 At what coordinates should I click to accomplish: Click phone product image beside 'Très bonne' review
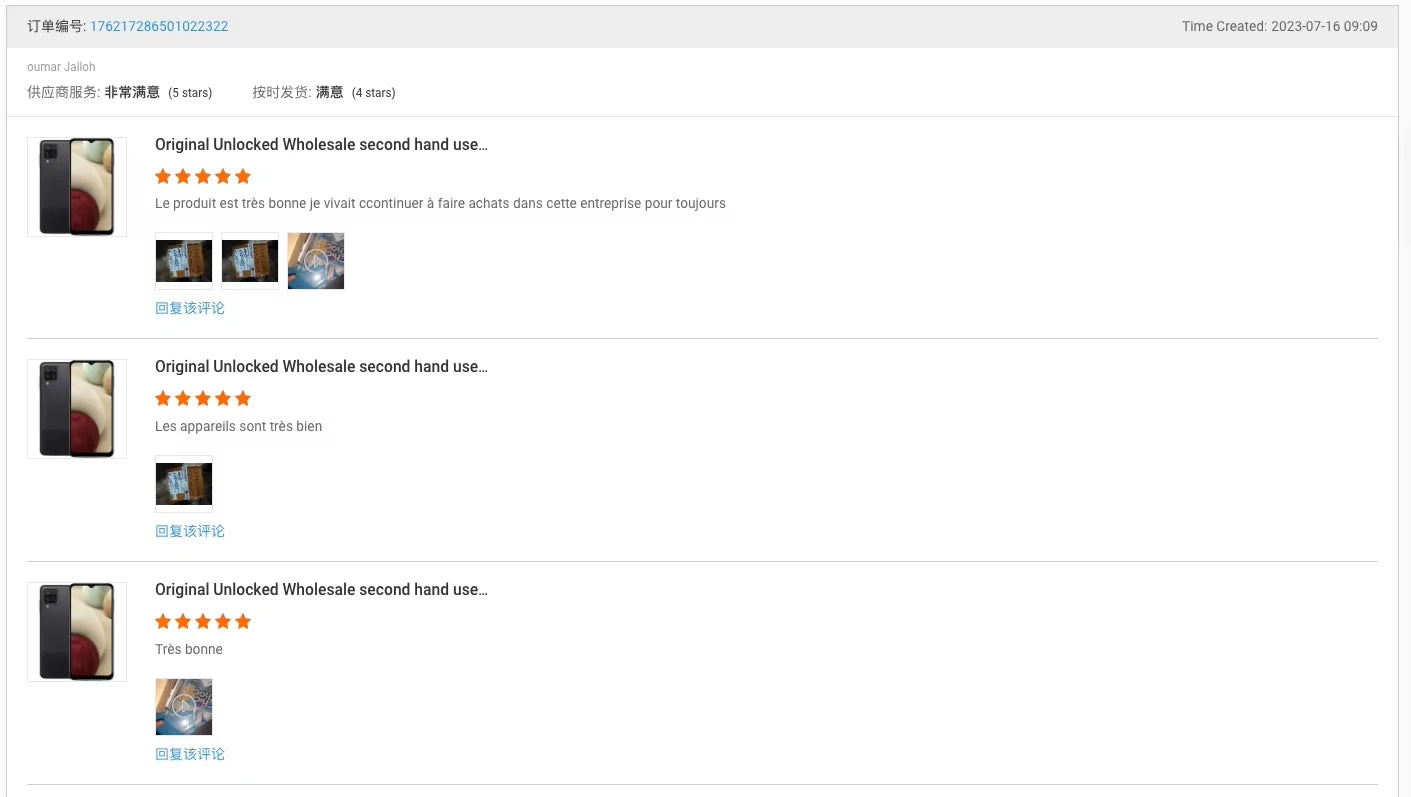click(x=77, y=632)
